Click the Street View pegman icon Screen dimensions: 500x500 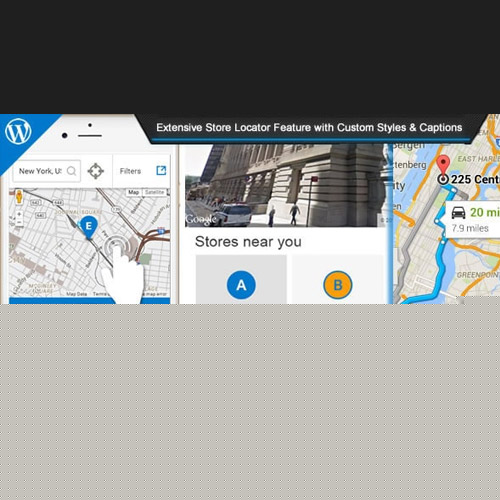coord(19,197)
